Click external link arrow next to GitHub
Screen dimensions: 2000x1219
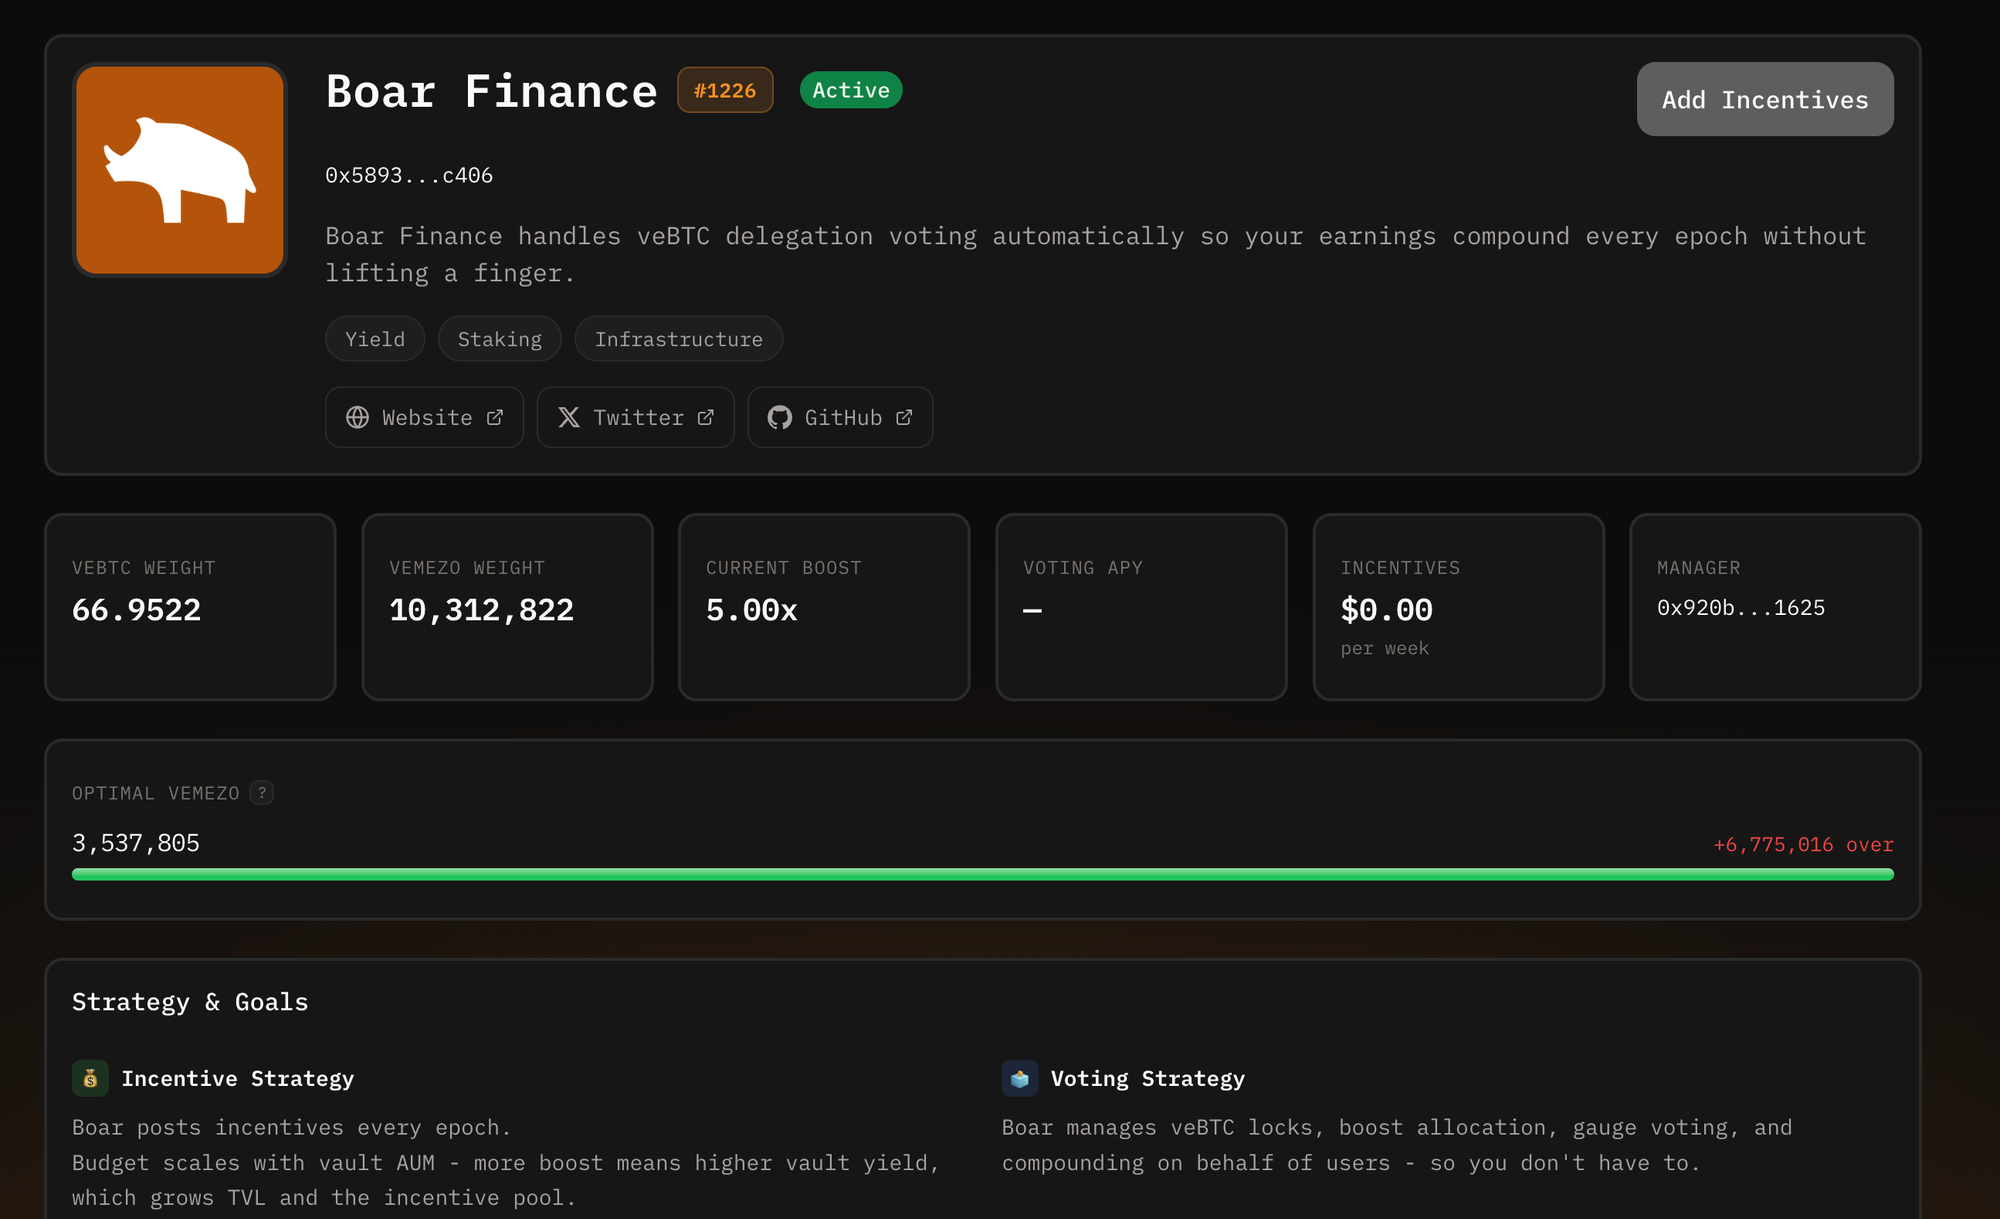904,417
